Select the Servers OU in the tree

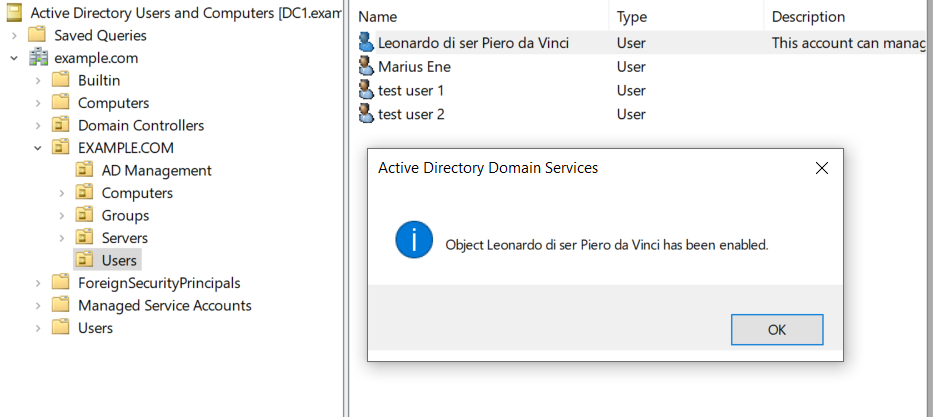pos(124,238)
